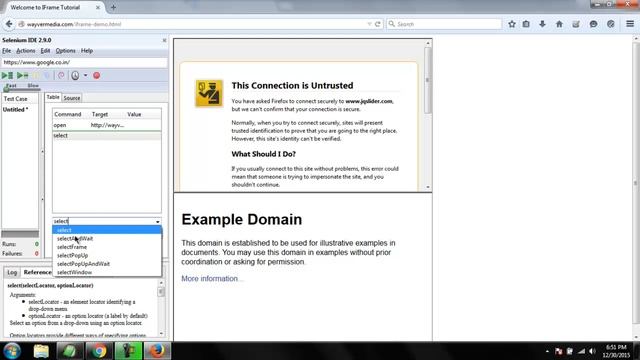This screenshot has width=640, height=360.
Task: Select the Untitled test case
Action: point(16,110)
